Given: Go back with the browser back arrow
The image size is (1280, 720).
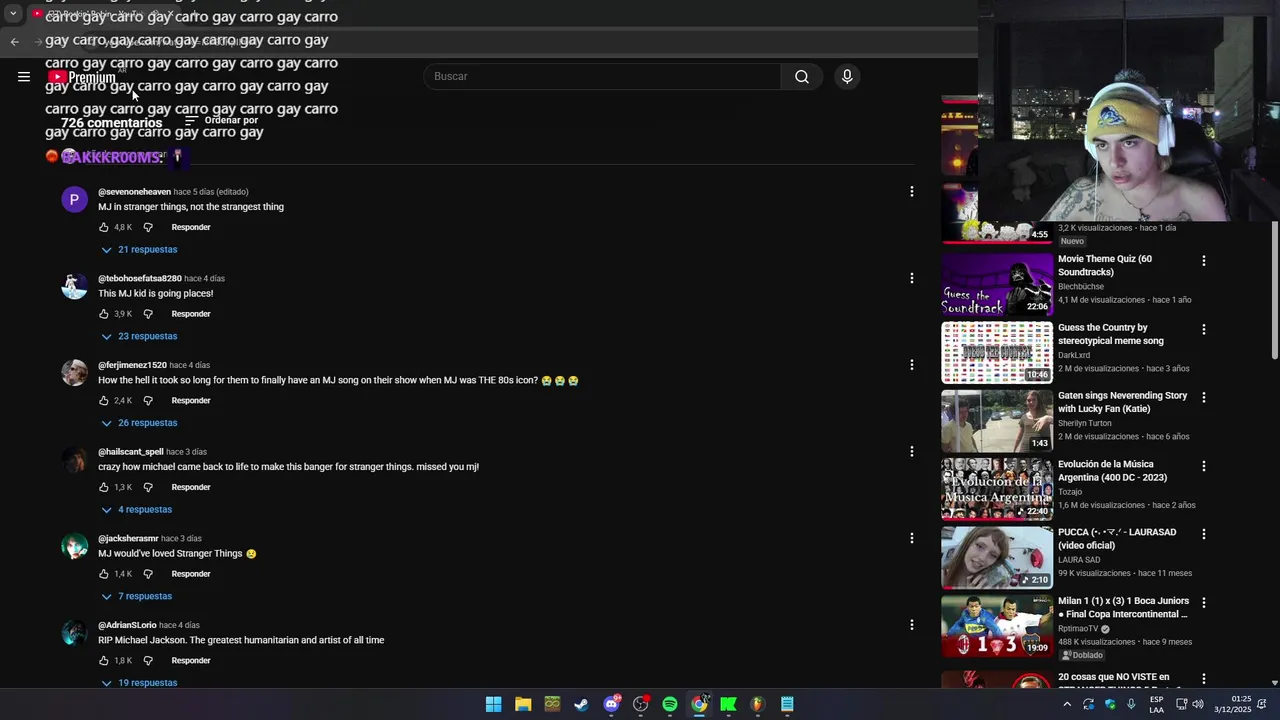Looking at the screenshot, I should click(14, 41).
